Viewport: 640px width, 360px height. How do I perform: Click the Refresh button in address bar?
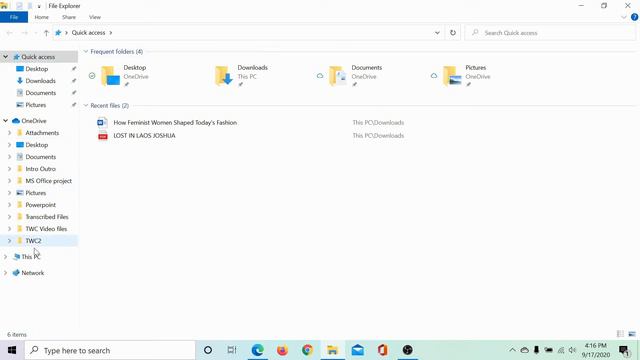[453, 33]
